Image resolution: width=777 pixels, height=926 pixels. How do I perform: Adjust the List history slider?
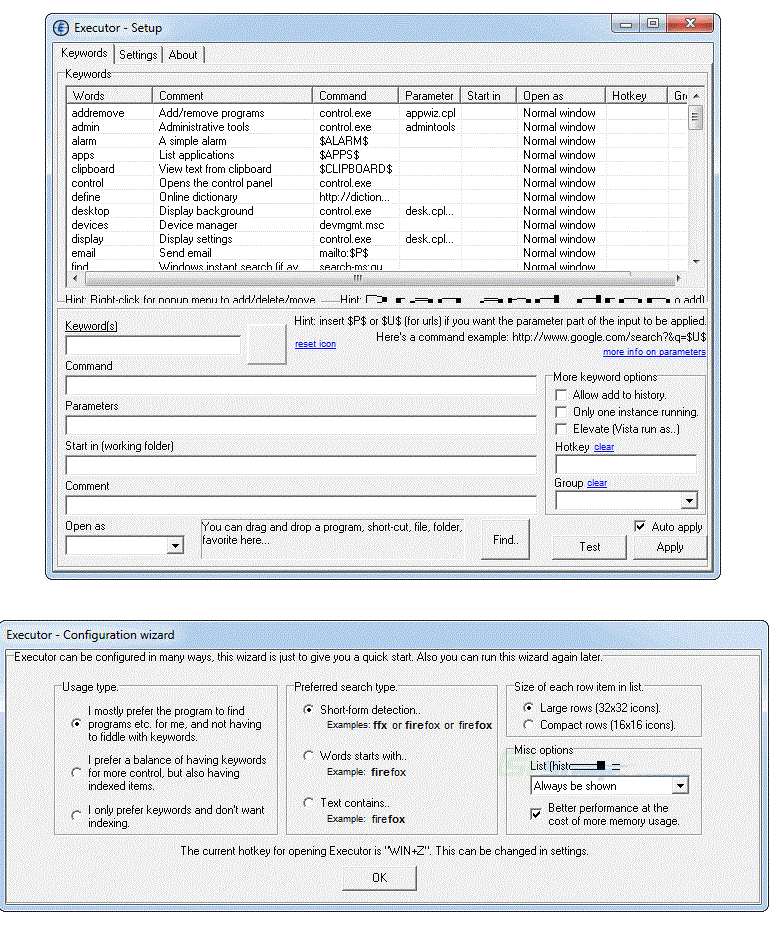[599, 766]
